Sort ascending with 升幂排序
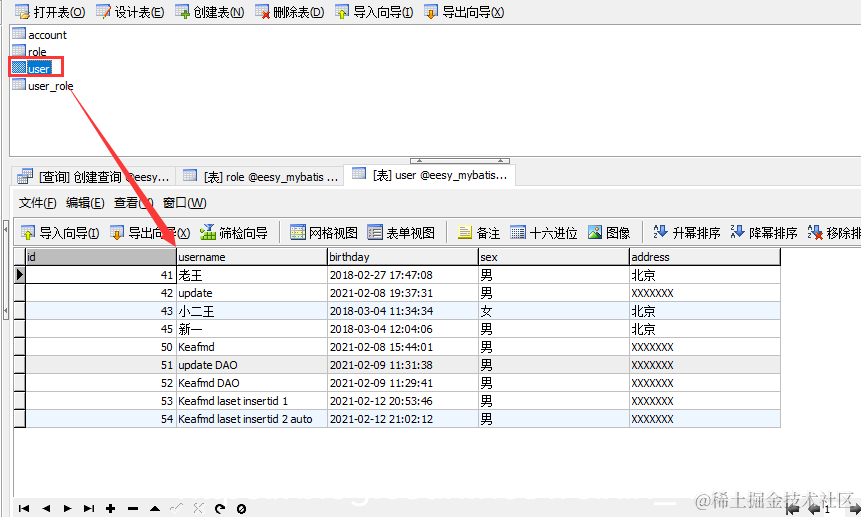Screen dimensions: 861x517 click(x=686, y=233)
